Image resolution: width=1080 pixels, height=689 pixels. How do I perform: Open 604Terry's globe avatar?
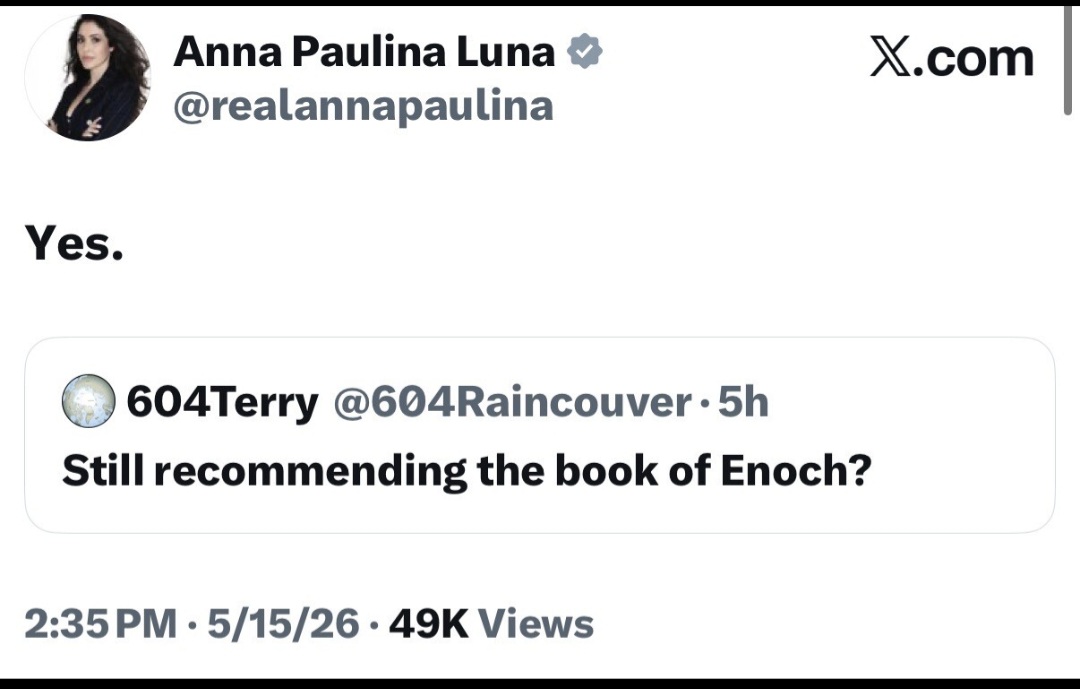point(88,401)
